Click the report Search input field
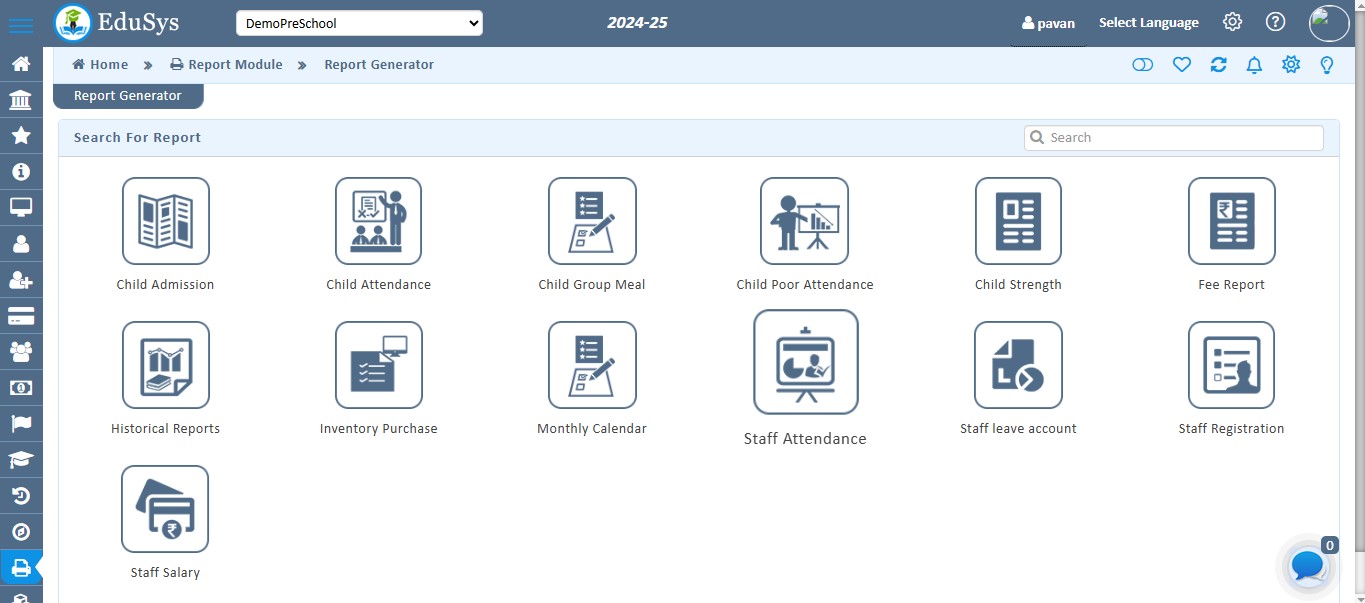This screenshot has width=1365, height=603. point(1173,137)
